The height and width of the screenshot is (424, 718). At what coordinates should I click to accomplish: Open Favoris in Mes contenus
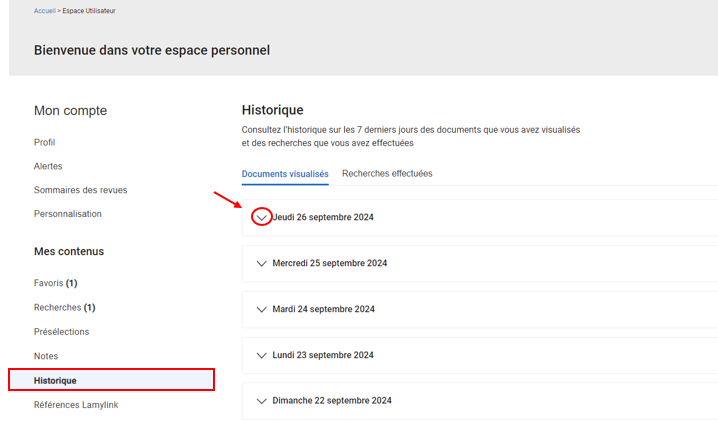click(55, 284)
